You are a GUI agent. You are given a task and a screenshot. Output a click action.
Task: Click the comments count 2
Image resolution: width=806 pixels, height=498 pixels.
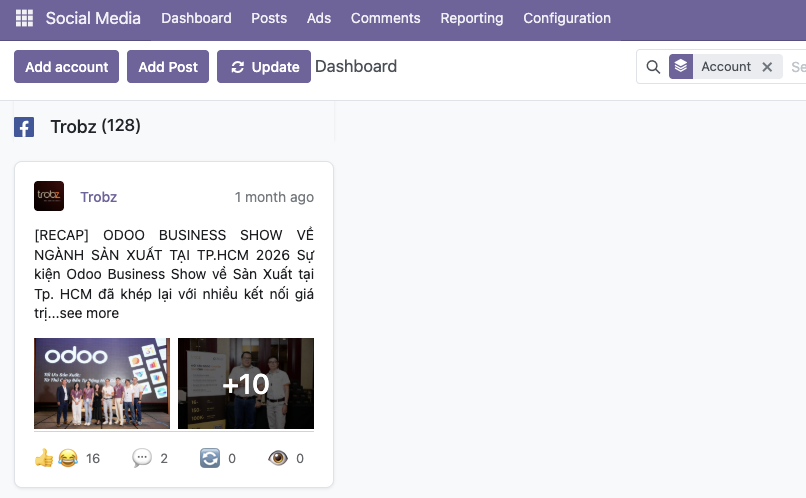(164, 458)
